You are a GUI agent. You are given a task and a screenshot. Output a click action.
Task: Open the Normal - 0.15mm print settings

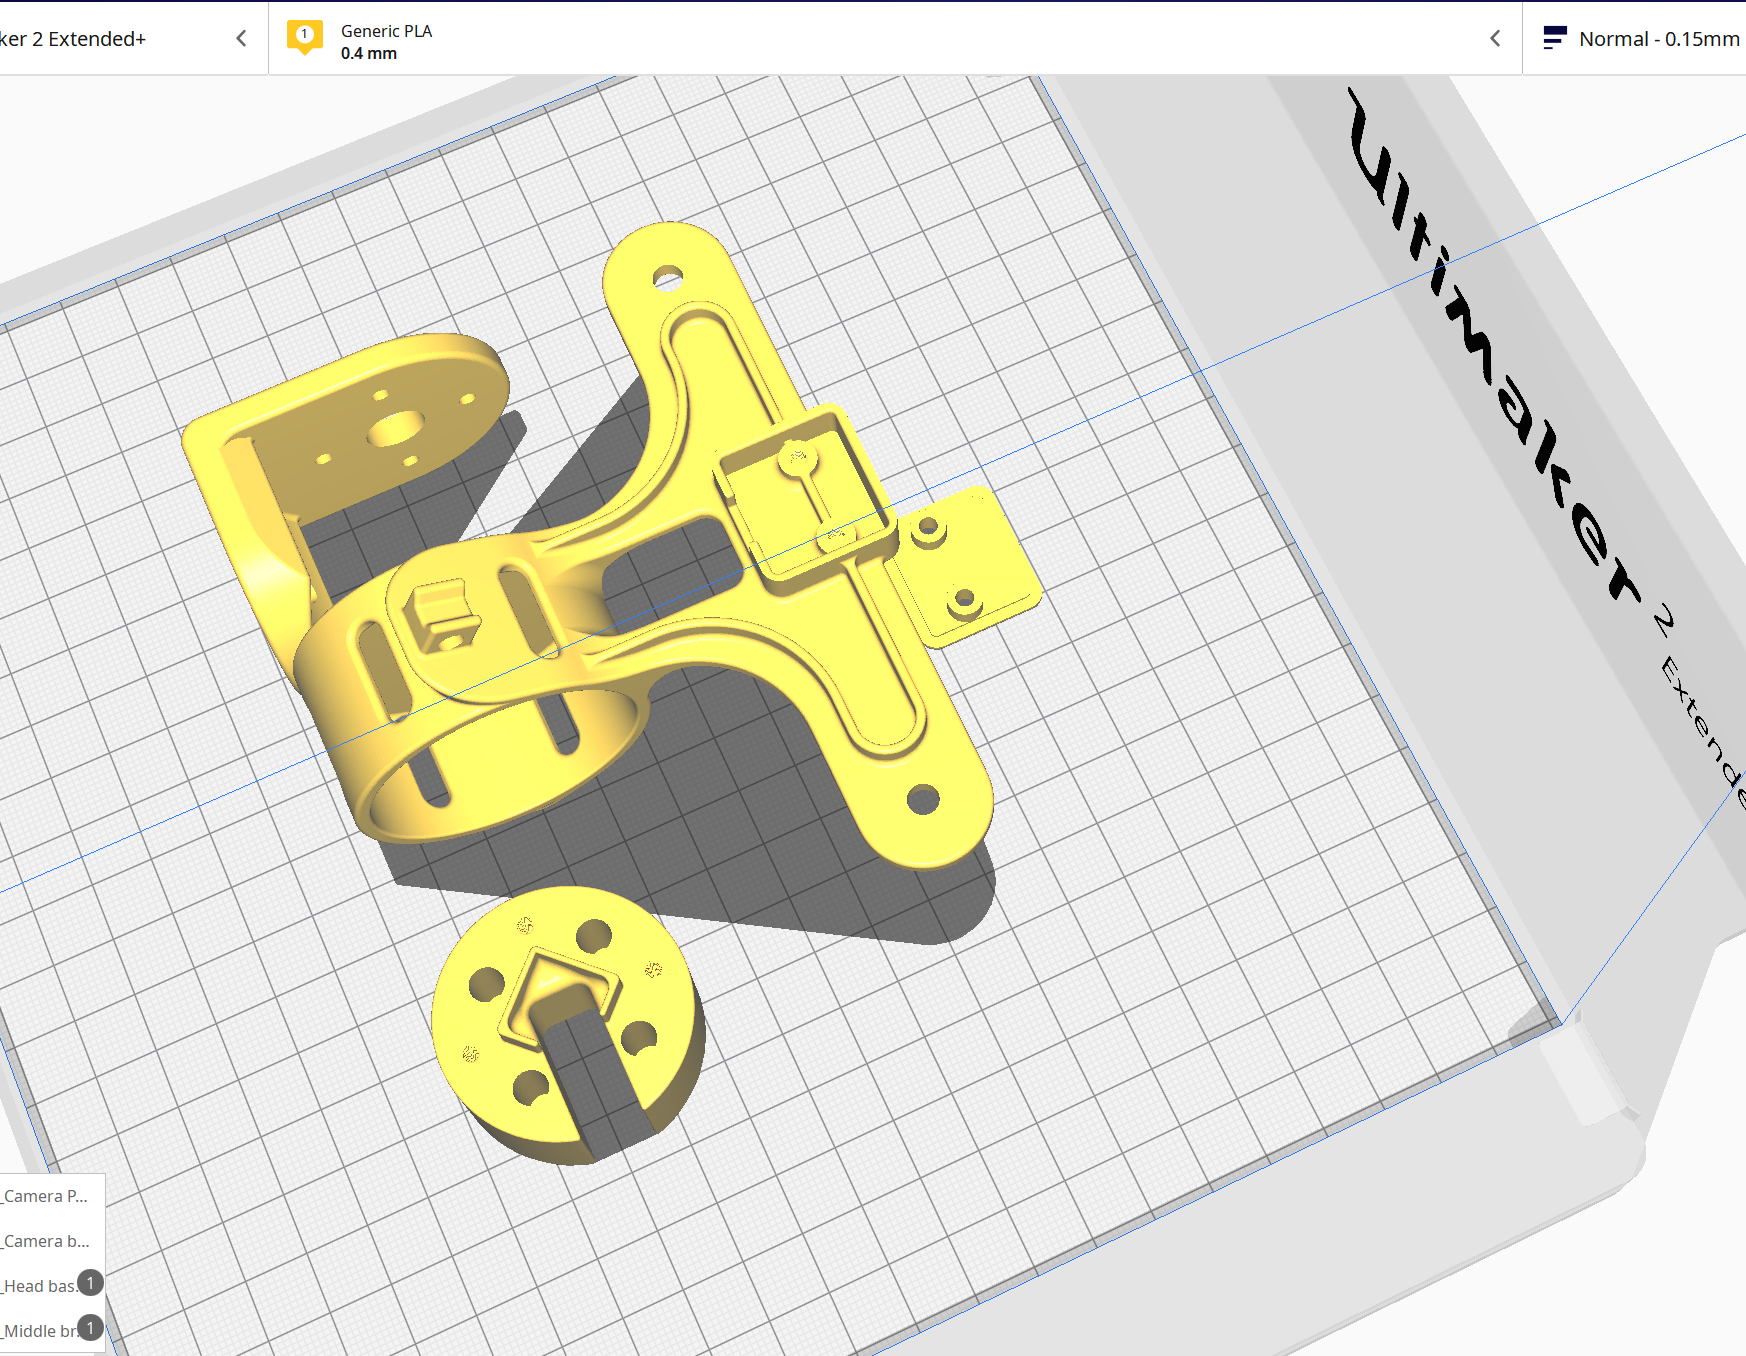pos(1658,39)
